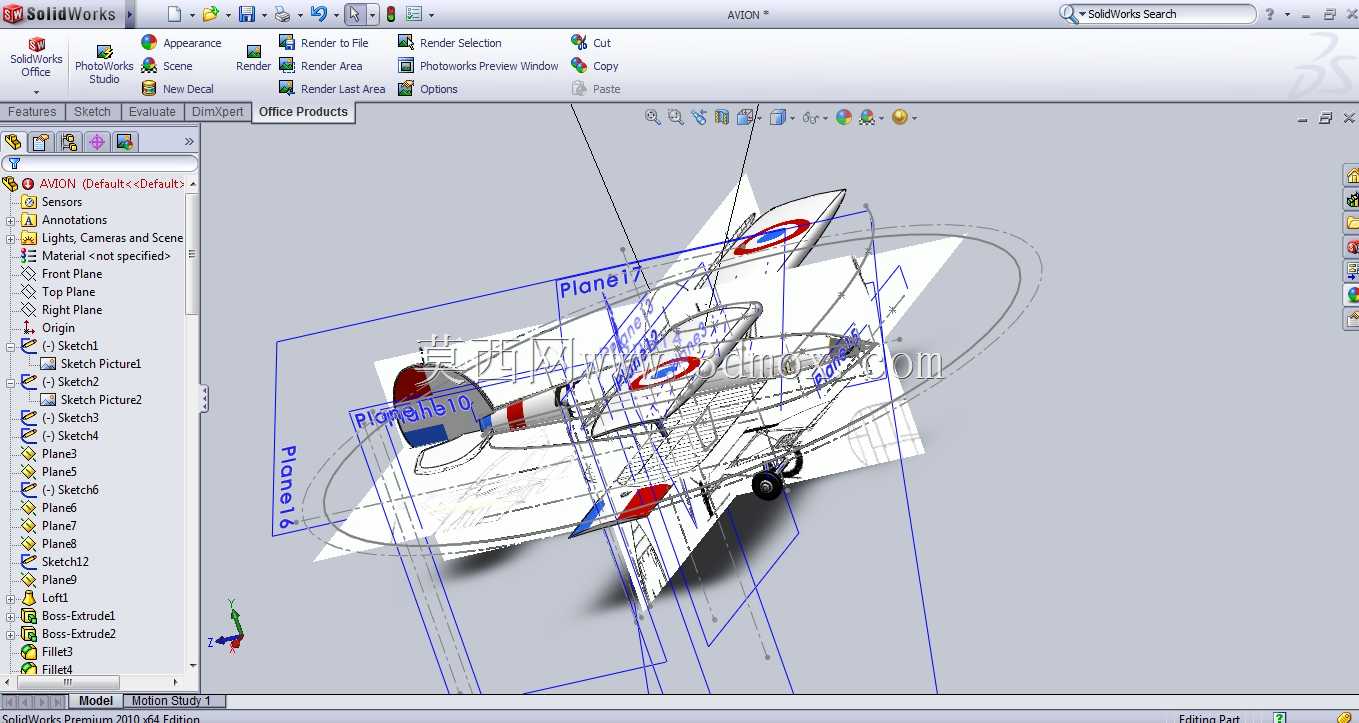The image size is (1359, 723).
Task: Click Zoom to Area in view toolbar
Action: point(676,117)
